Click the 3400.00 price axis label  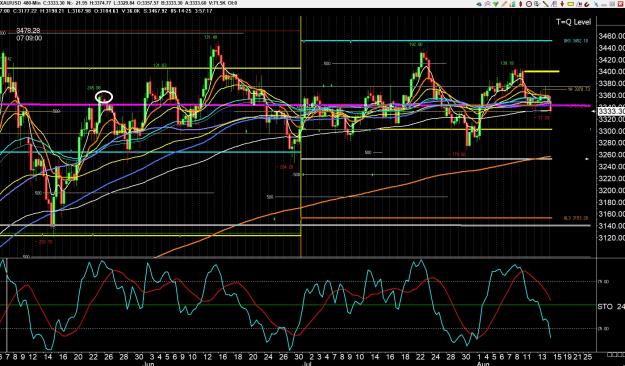pyautogui.click(x=611, y=72)
